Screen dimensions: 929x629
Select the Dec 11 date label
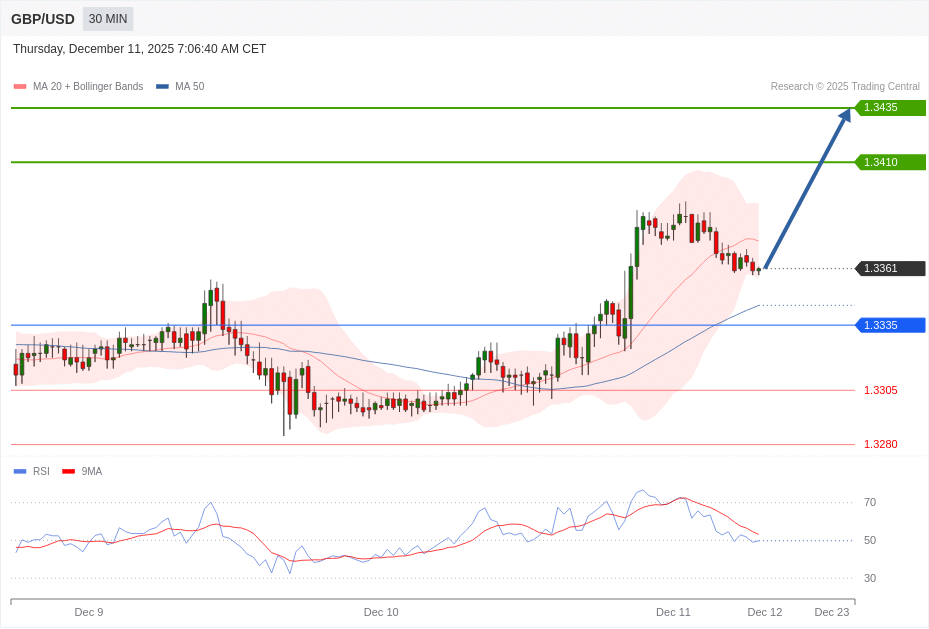[673, 612]
